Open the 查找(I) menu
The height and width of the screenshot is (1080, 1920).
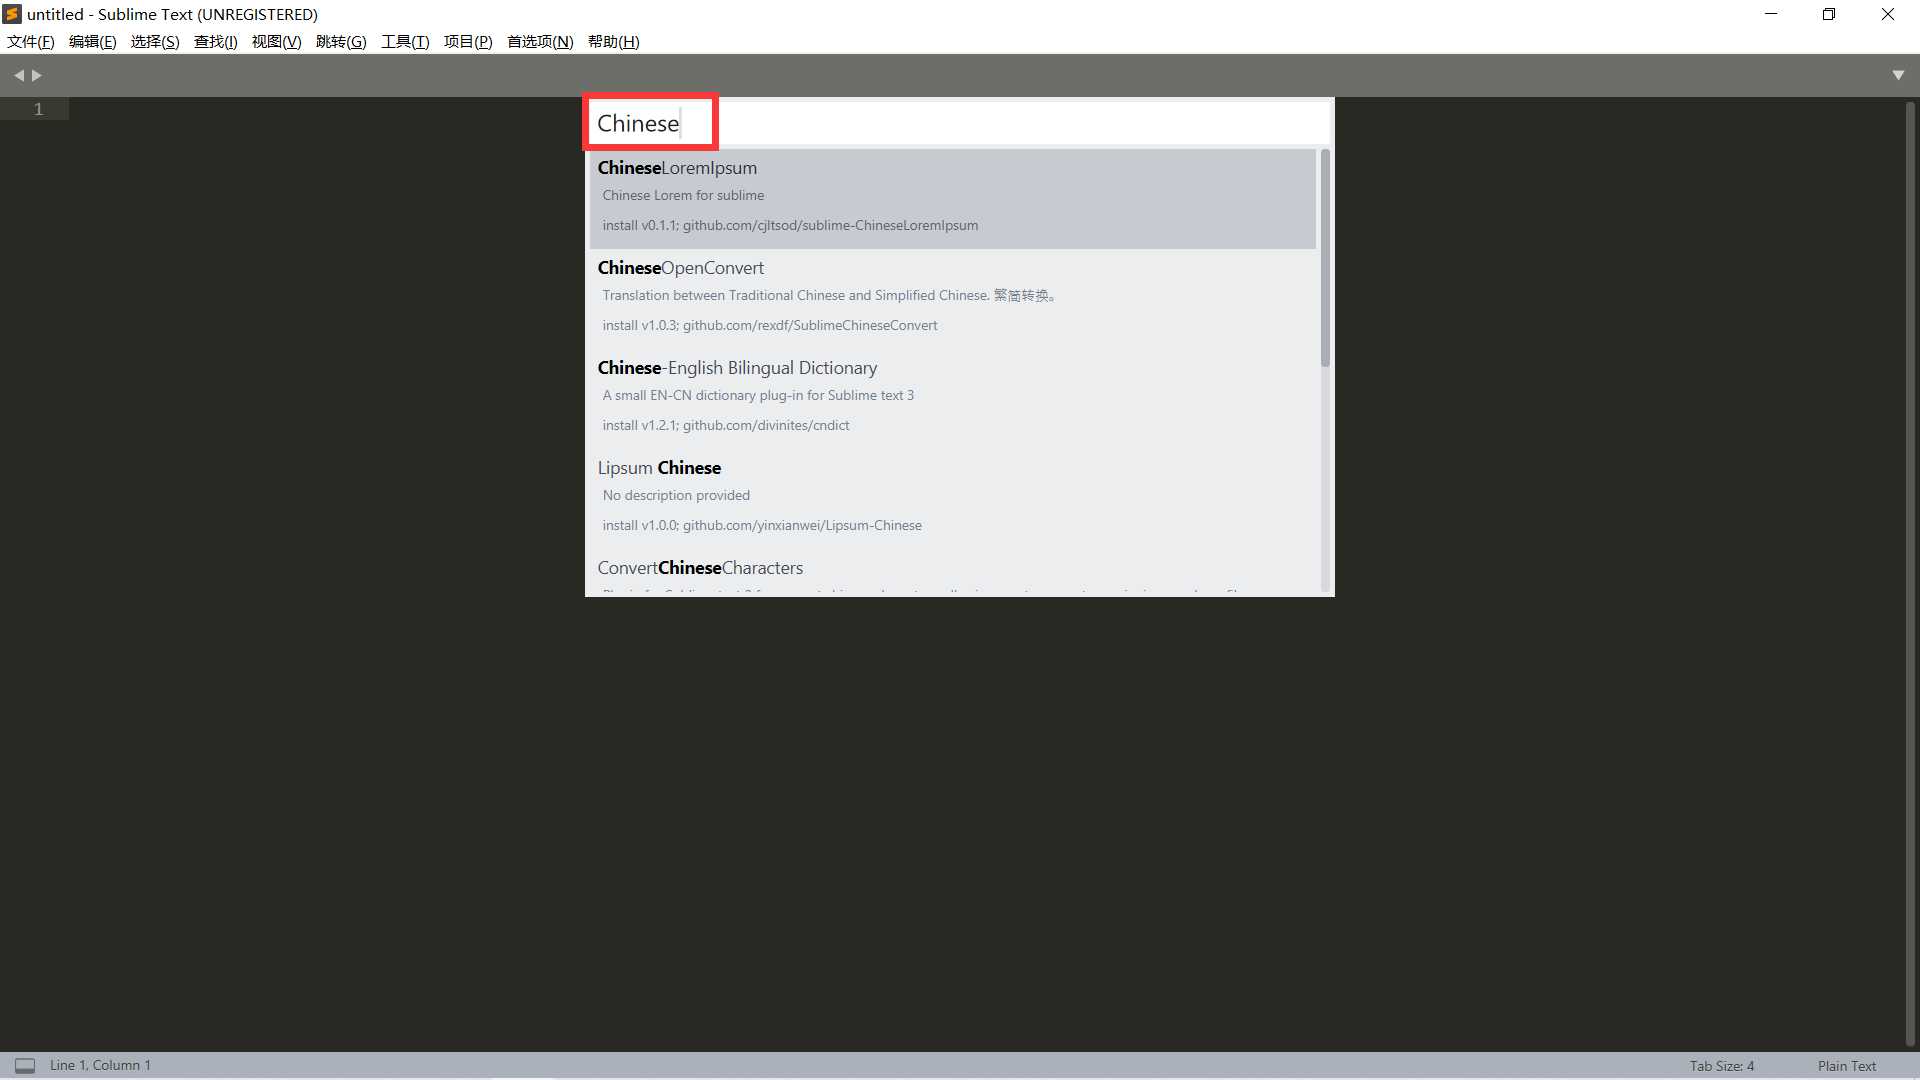(216, 41)
